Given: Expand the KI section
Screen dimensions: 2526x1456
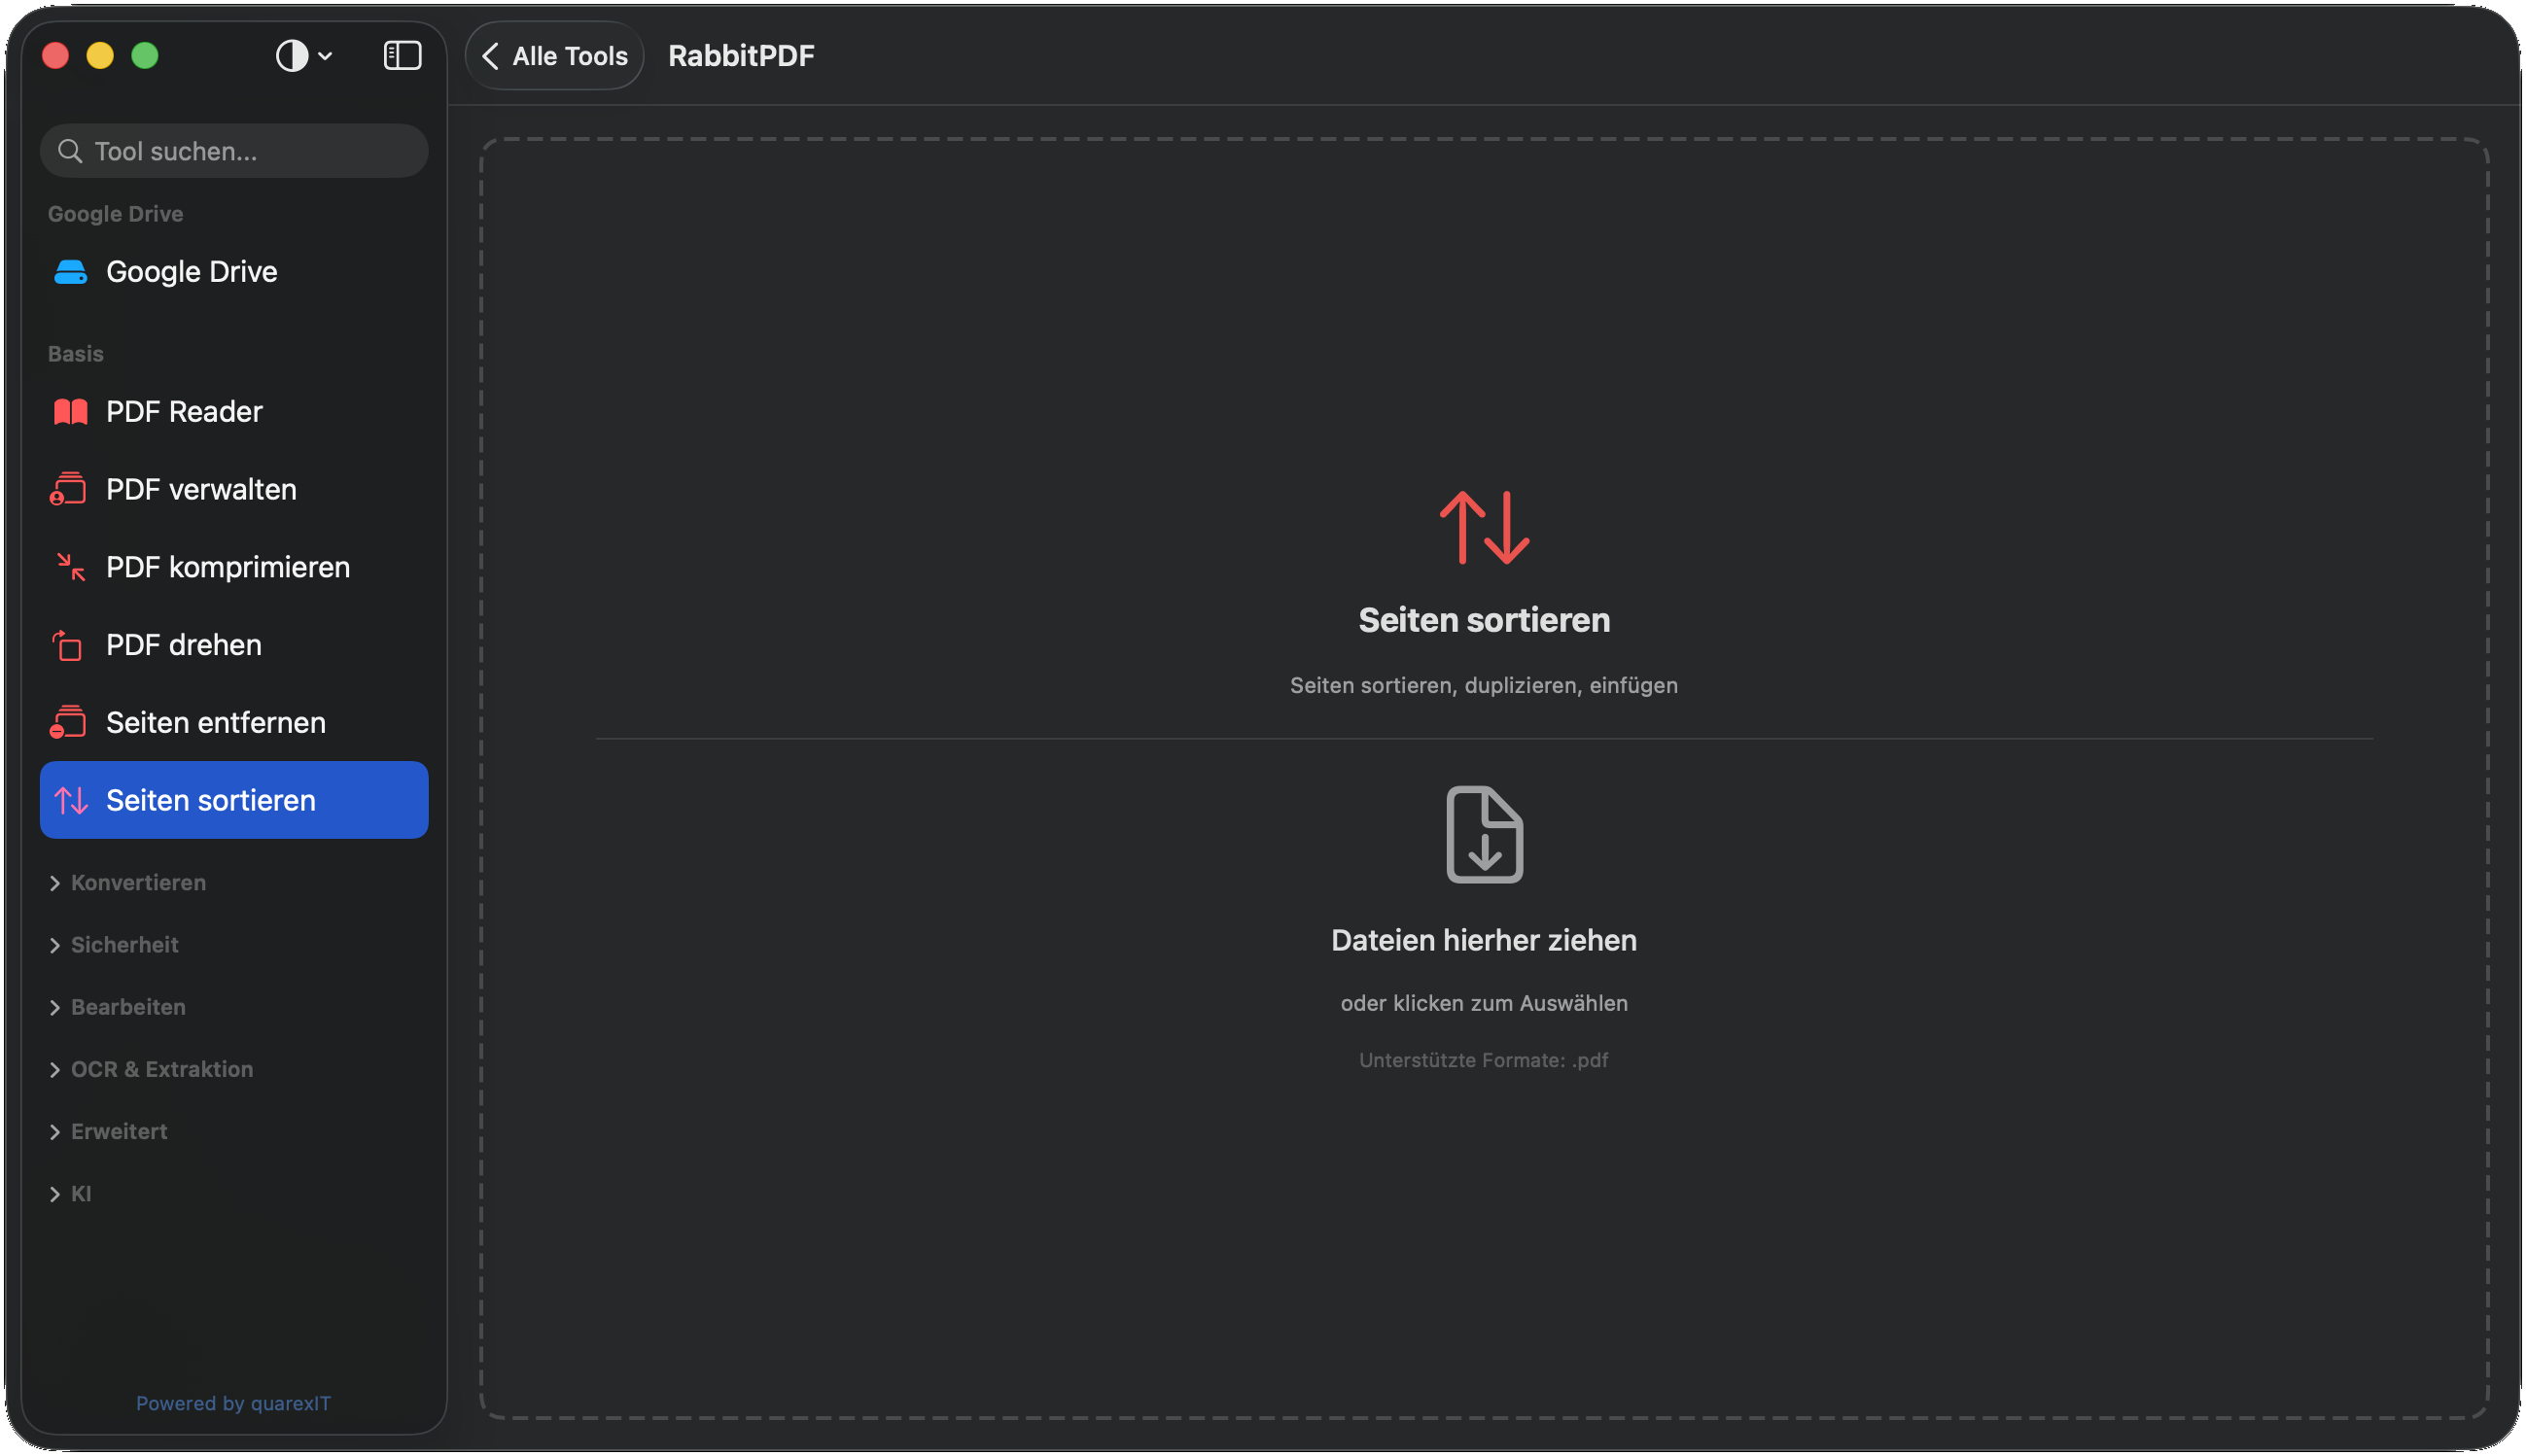Looking at the screenshot, I should pyautogui.click(x=70, y=1193).
